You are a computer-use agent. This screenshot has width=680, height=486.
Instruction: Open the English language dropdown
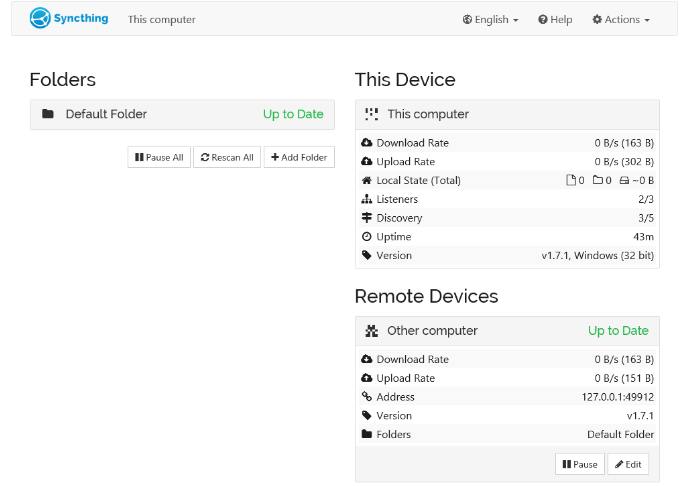pyautogui.click(x=490, y=20)
